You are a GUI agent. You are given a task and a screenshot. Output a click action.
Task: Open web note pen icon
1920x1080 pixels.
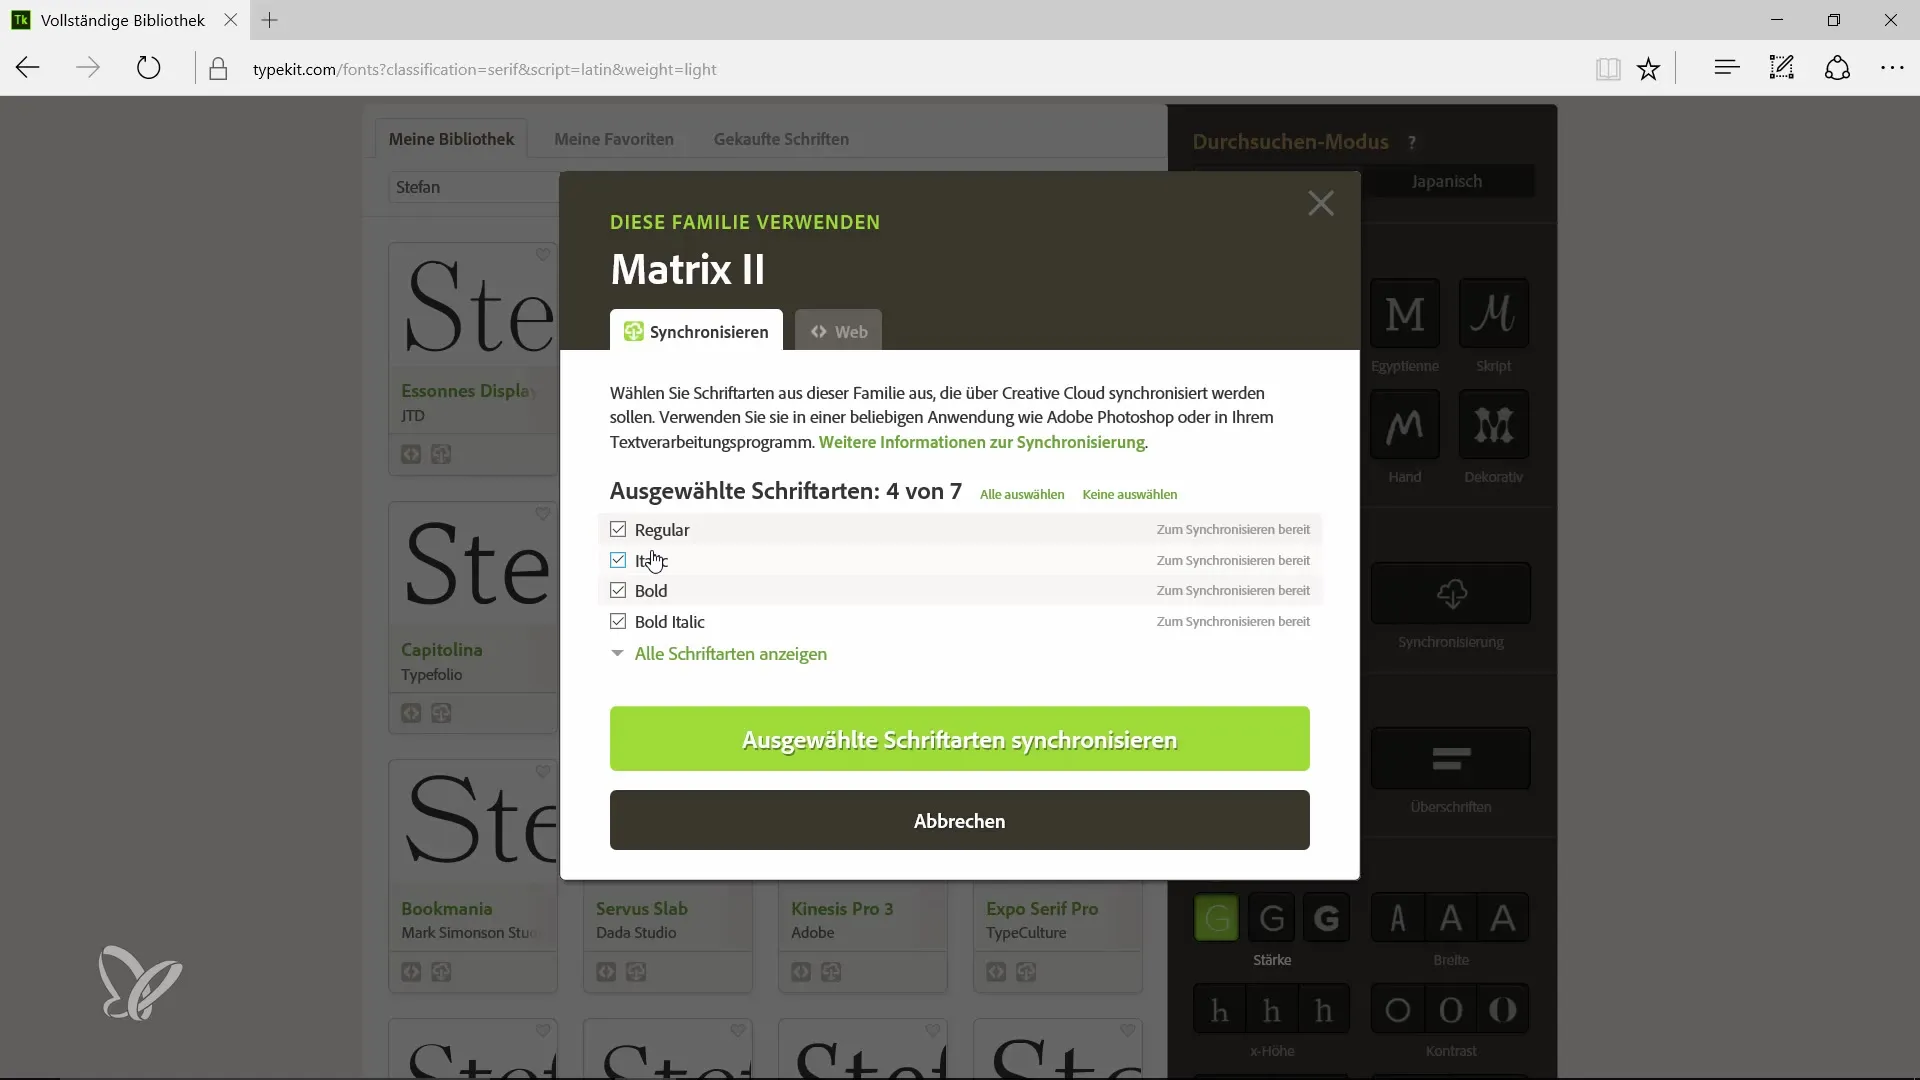pos(1782,68)
